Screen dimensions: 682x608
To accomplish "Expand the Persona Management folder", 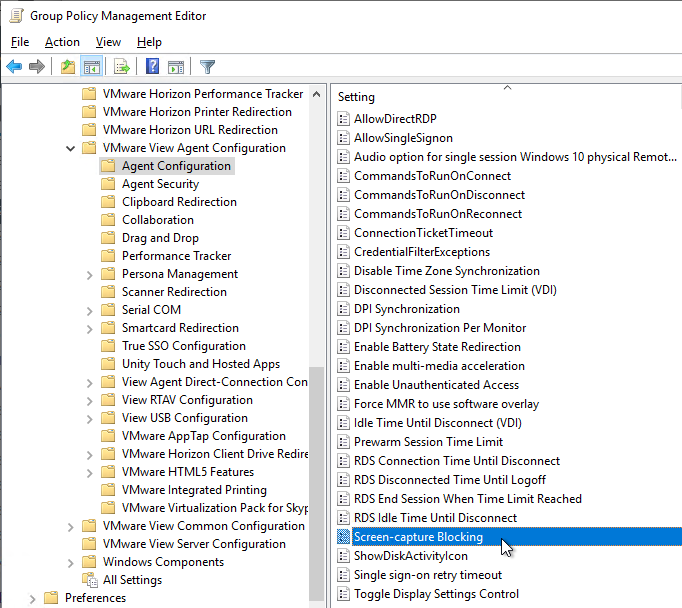I will 90,275.
